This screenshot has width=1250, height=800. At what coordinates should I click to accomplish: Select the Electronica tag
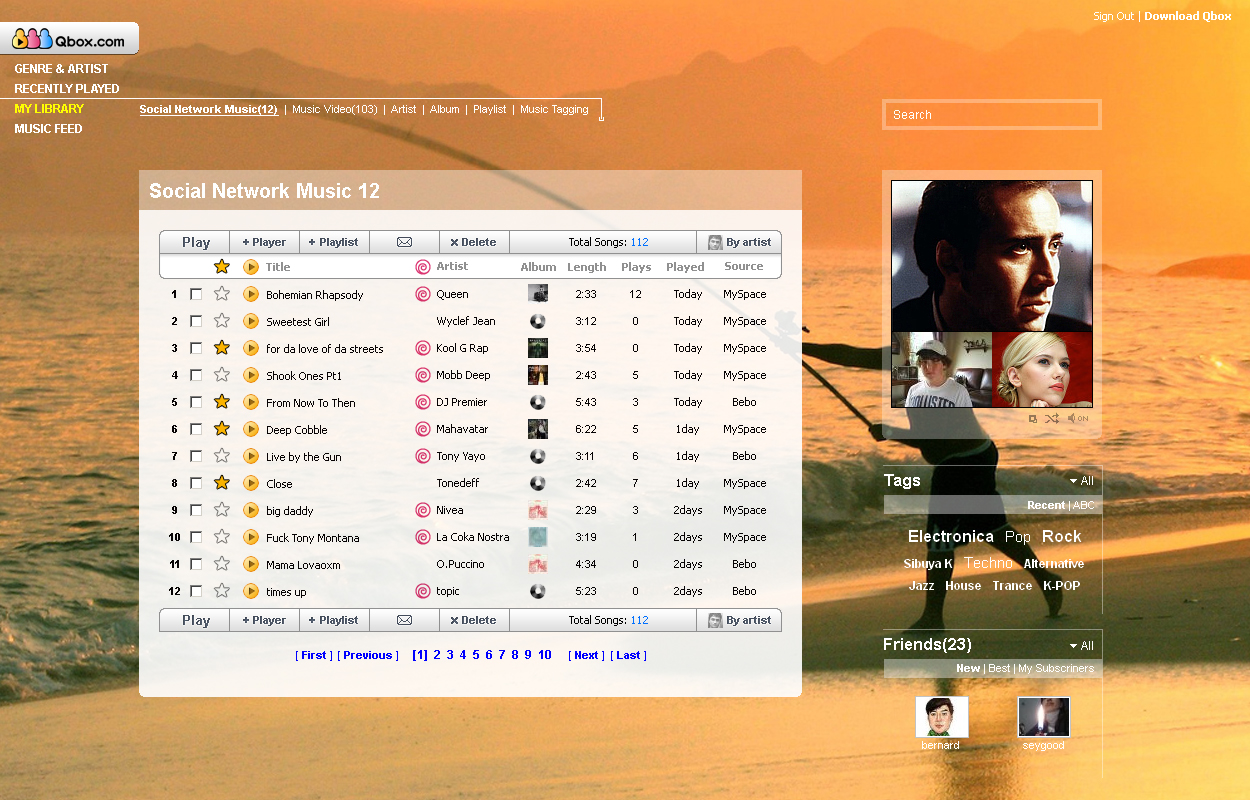[x=951, y=537]
